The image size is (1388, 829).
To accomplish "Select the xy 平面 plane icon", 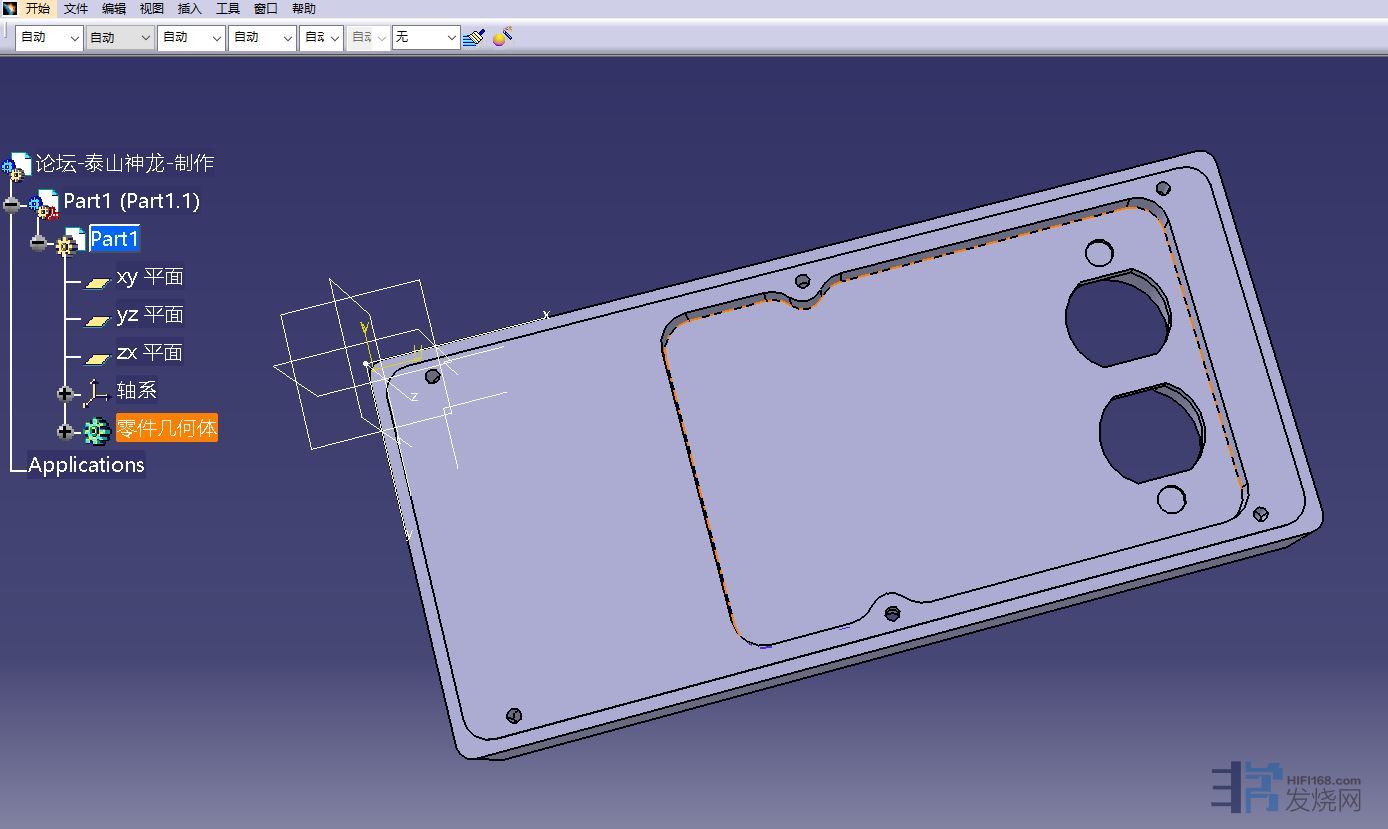I will pyautogui.click(x=97, y=281).
